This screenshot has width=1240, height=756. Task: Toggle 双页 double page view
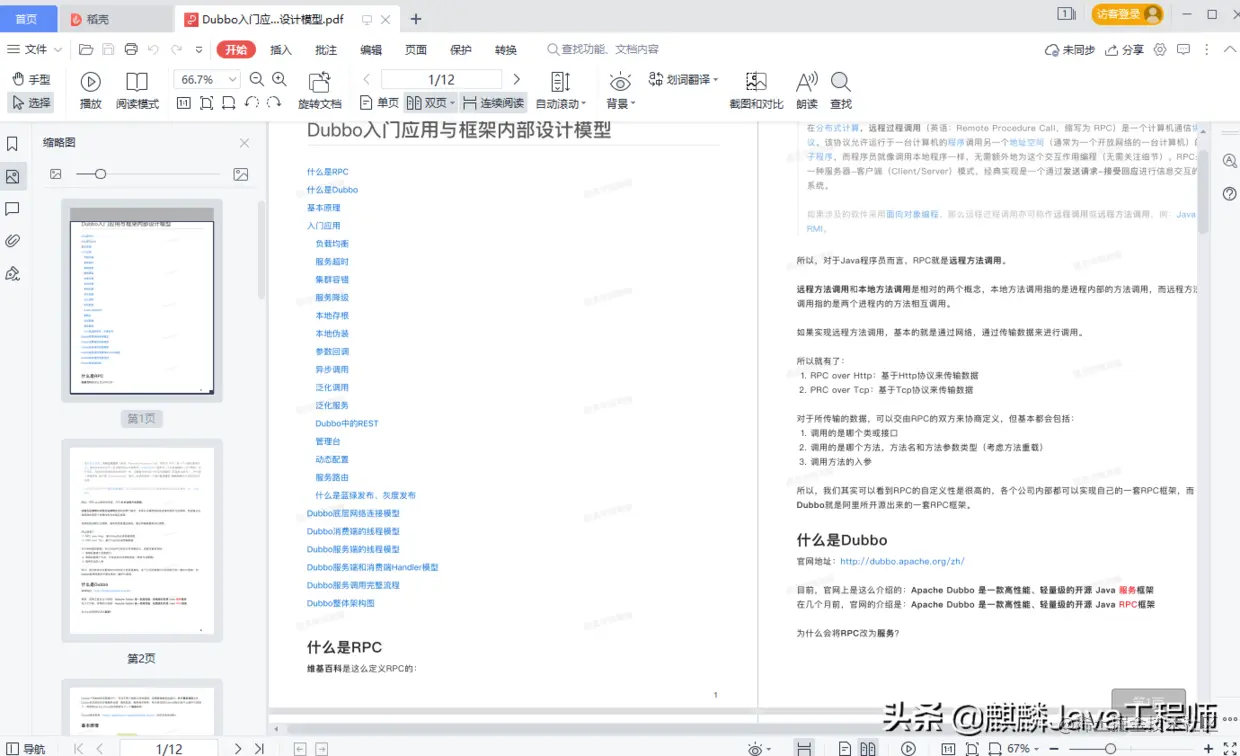coord(430,103)
